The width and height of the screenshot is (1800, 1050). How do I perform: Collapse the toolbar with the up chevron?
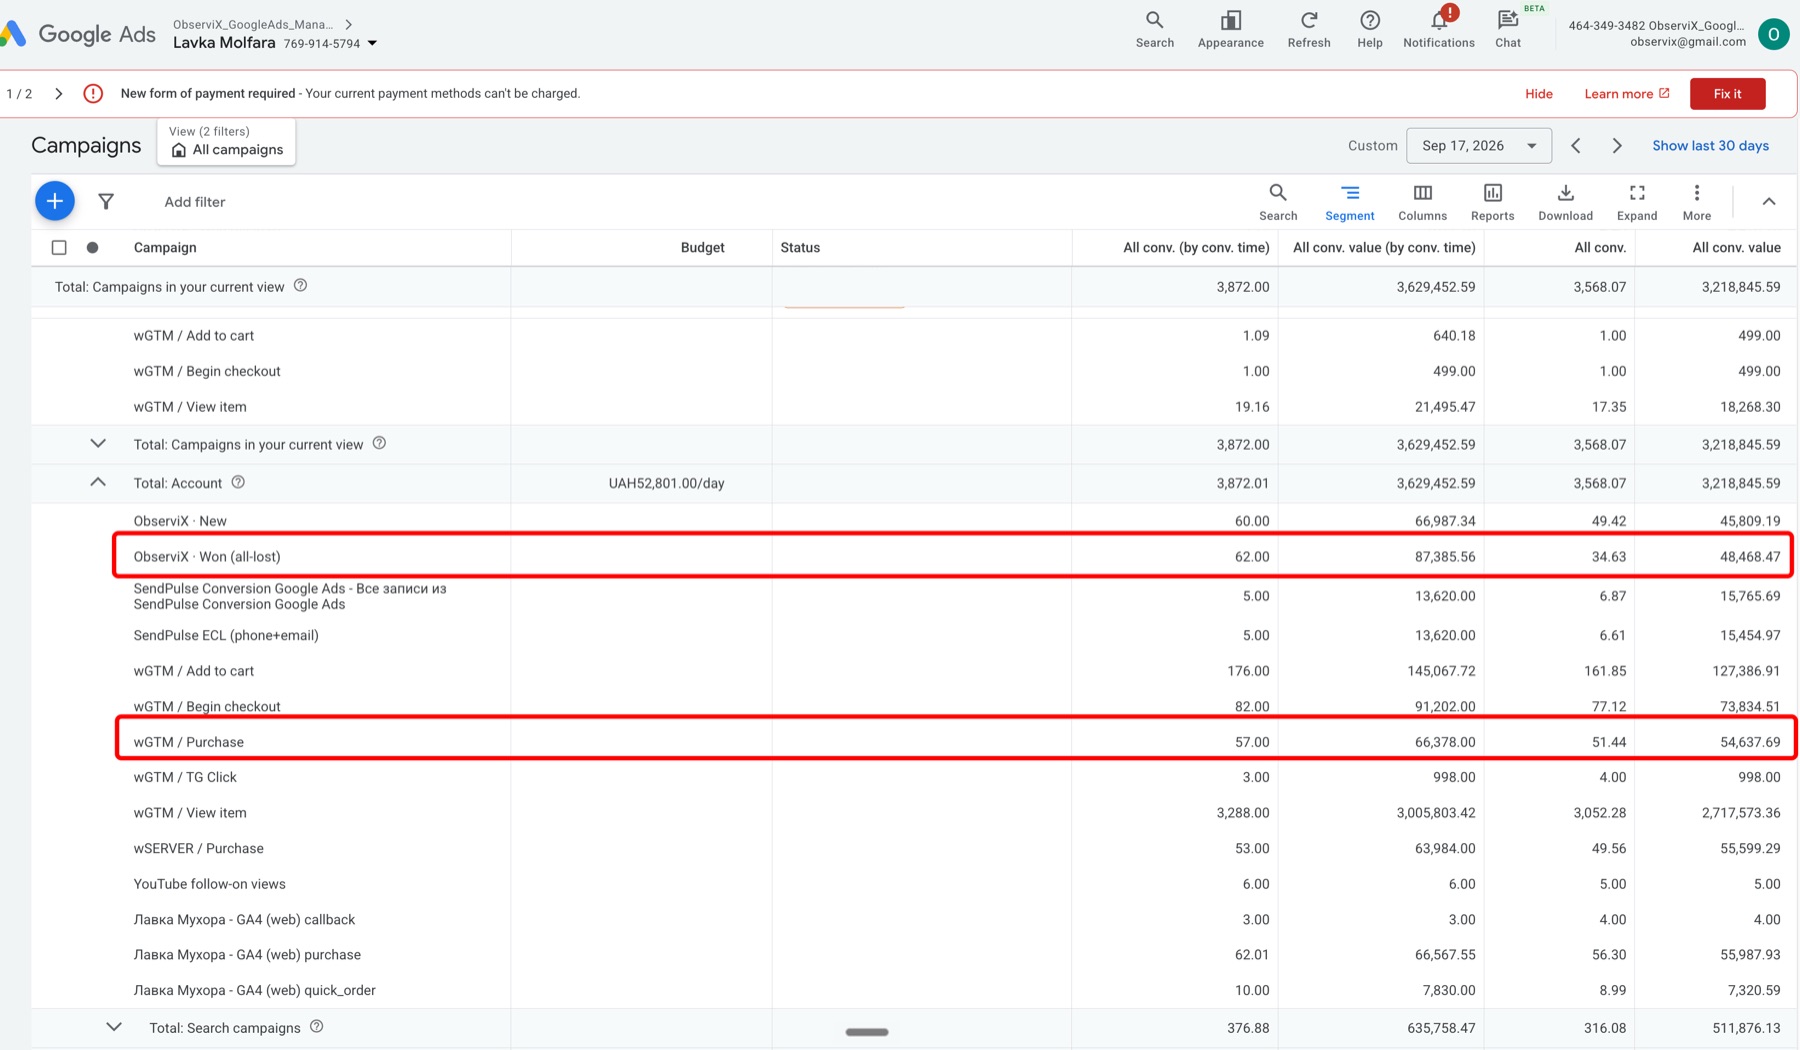1768,201
